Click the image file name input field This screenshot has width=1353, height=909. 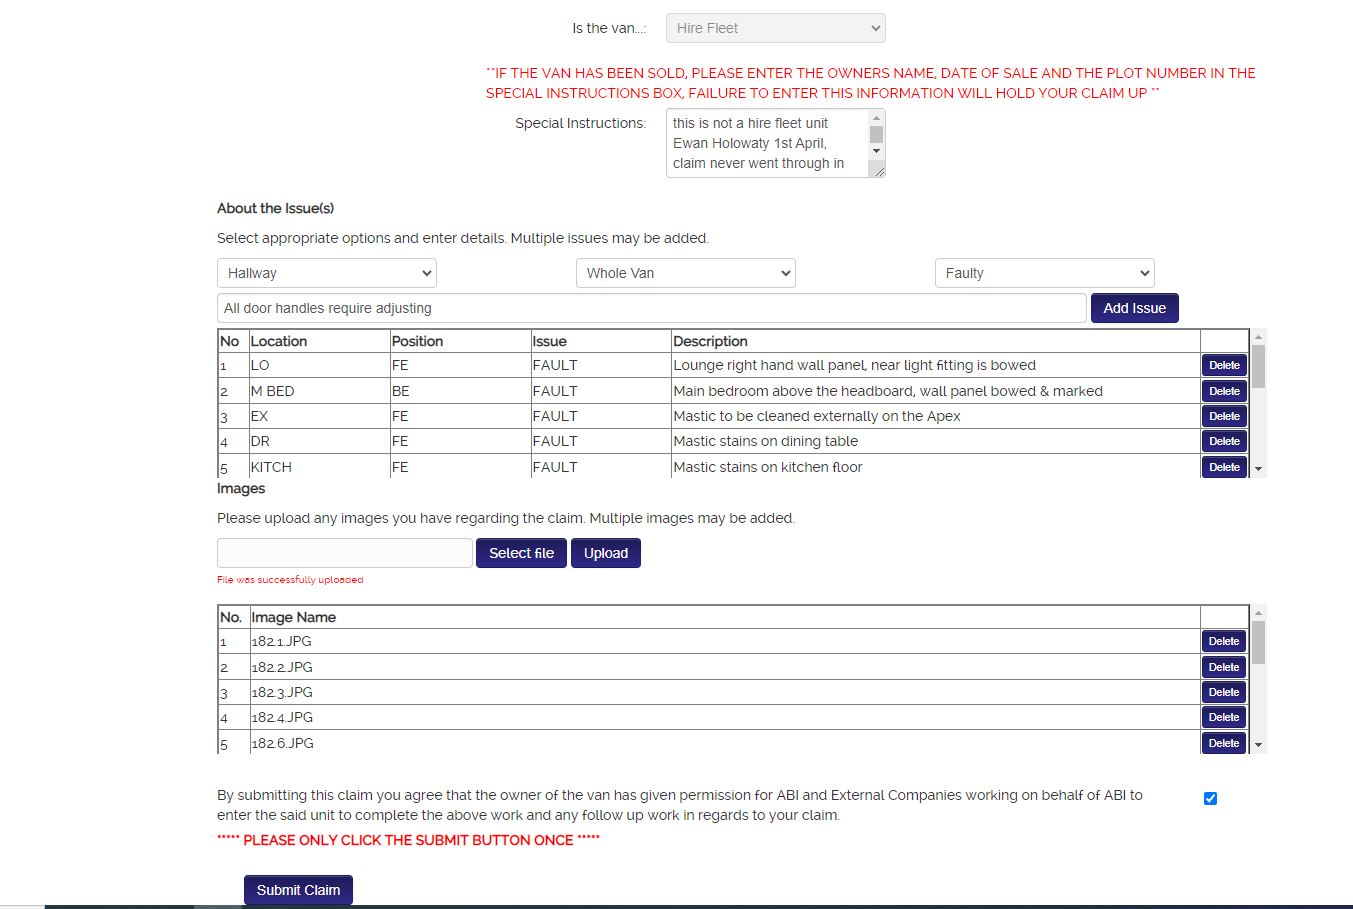[x=344, y=553]
